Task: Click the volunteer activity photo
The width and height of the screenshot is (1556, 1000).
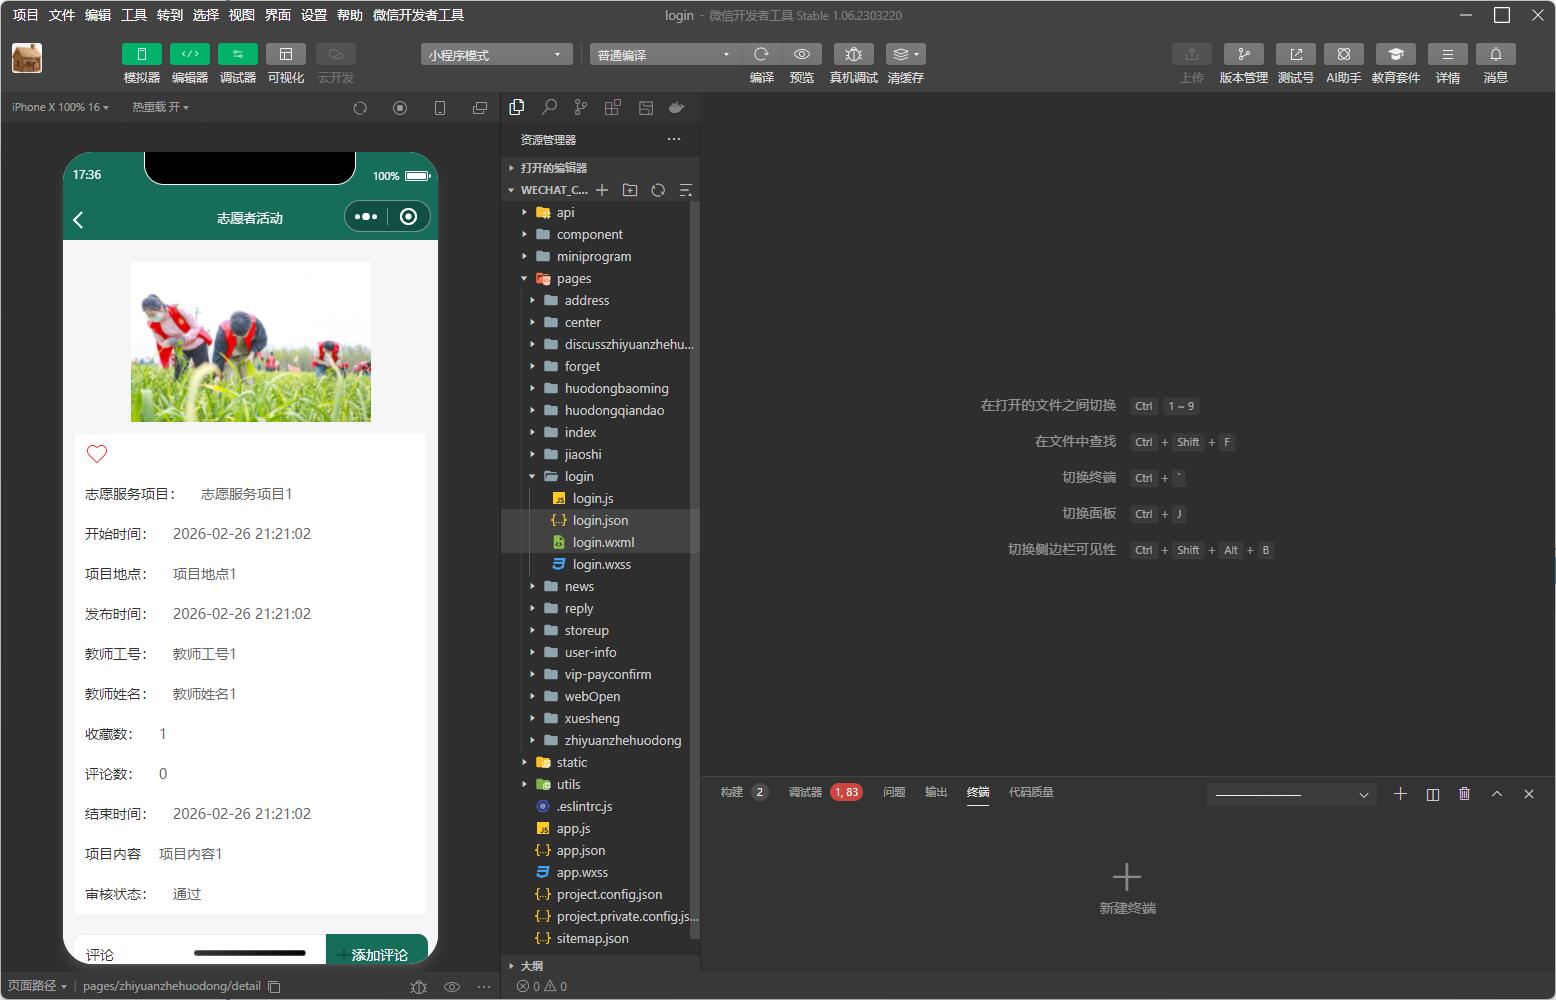Action: click(251, 342)
